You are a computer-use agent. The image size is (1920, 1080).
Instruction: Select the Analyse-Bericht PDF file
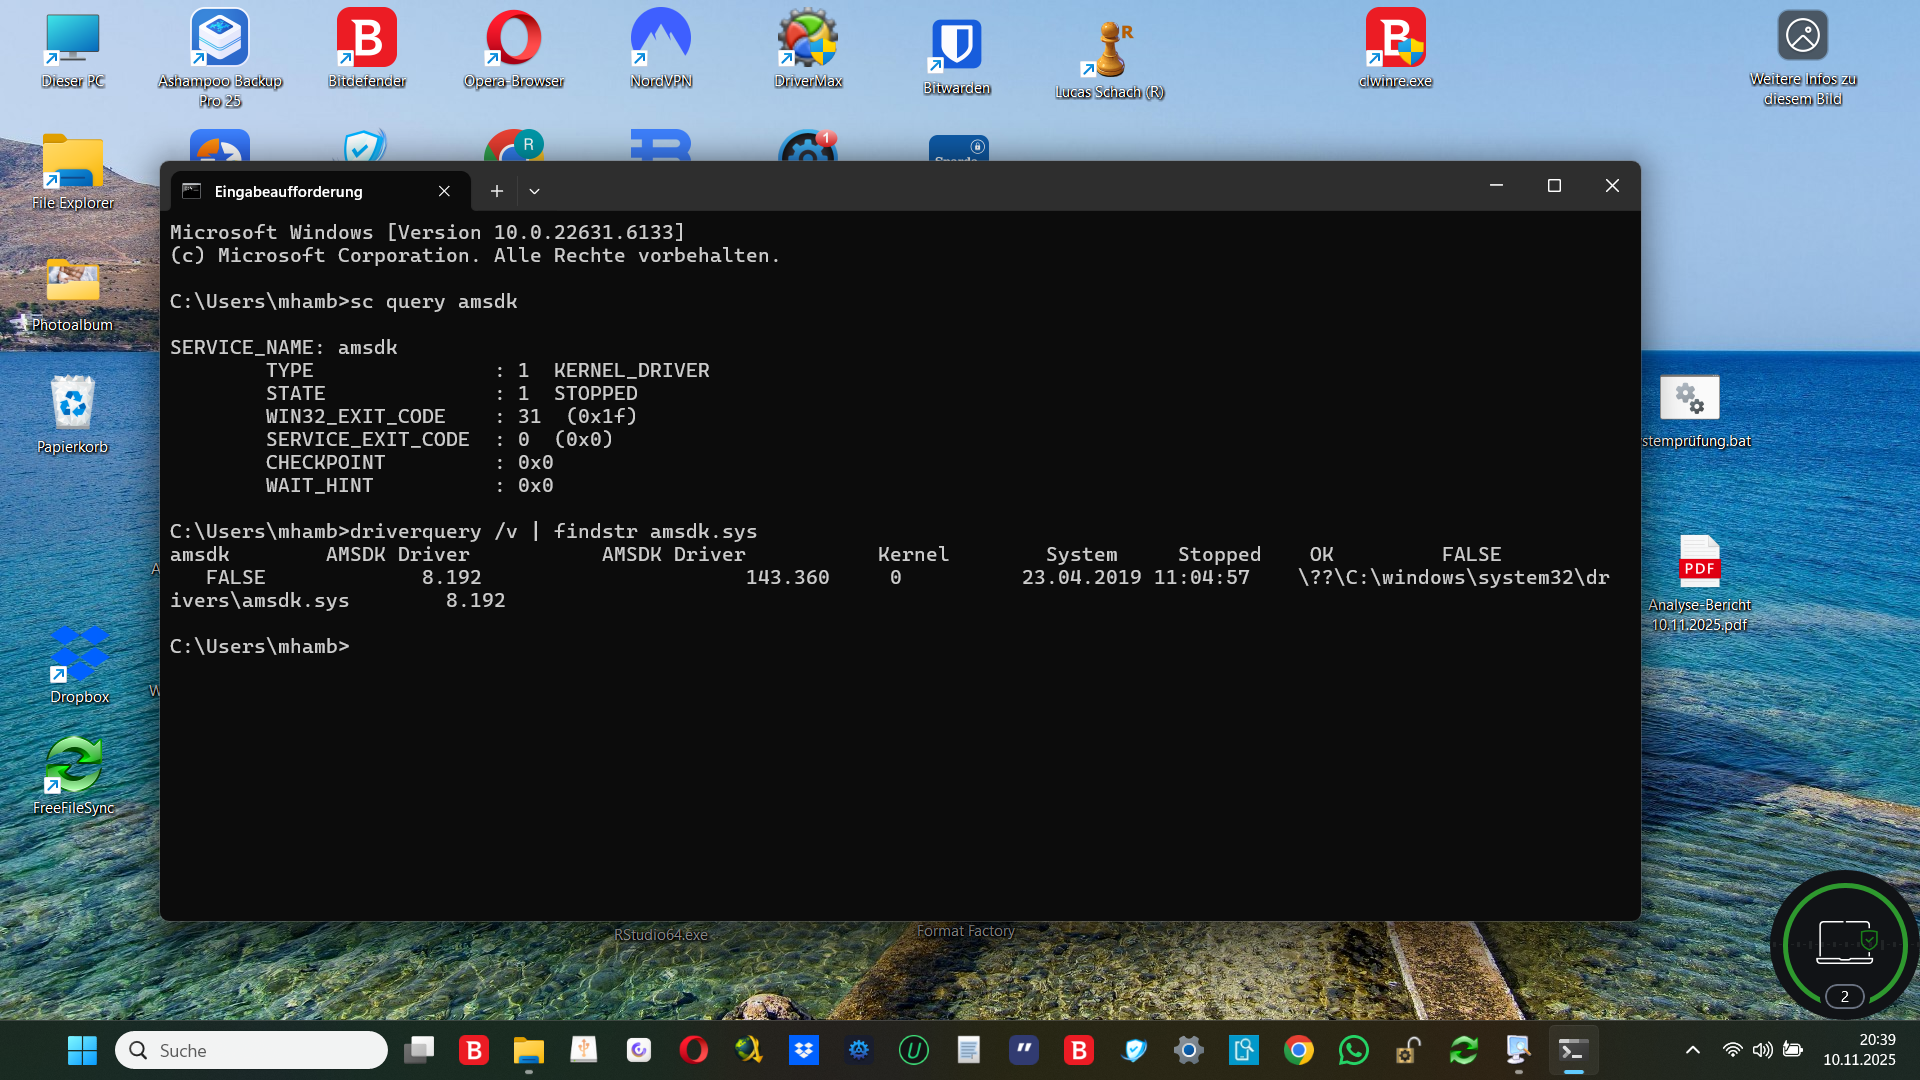pos(1699,565)
